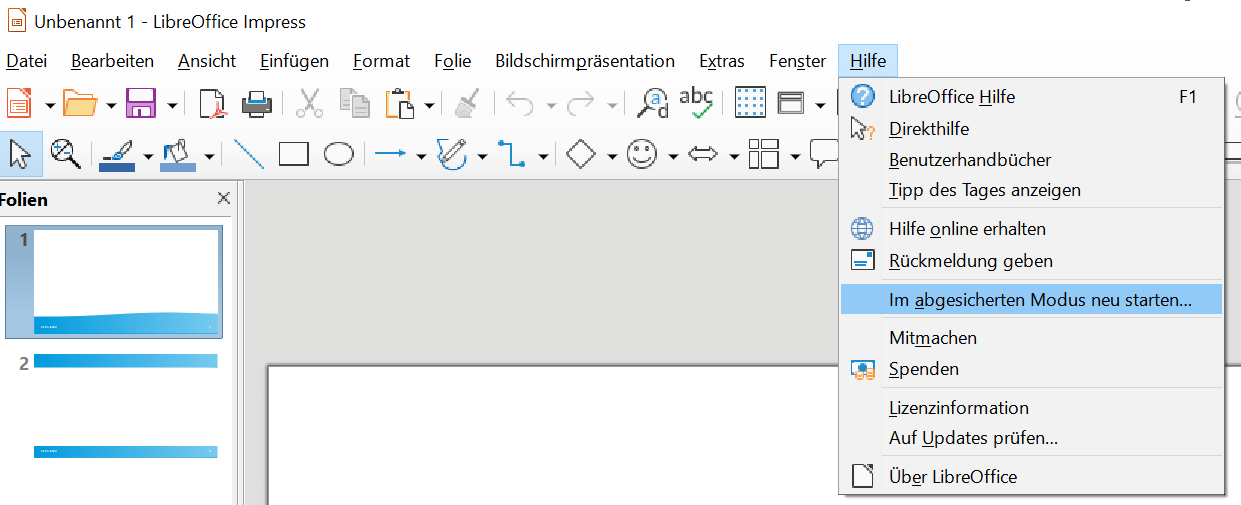Click the Open folder icon
The image size is (1241, 505).
pyautogui.click(x=79, y=103)
